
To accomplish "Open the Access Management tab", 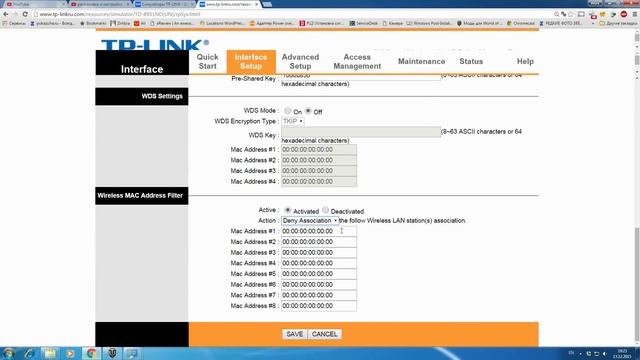I will [357, 62].
